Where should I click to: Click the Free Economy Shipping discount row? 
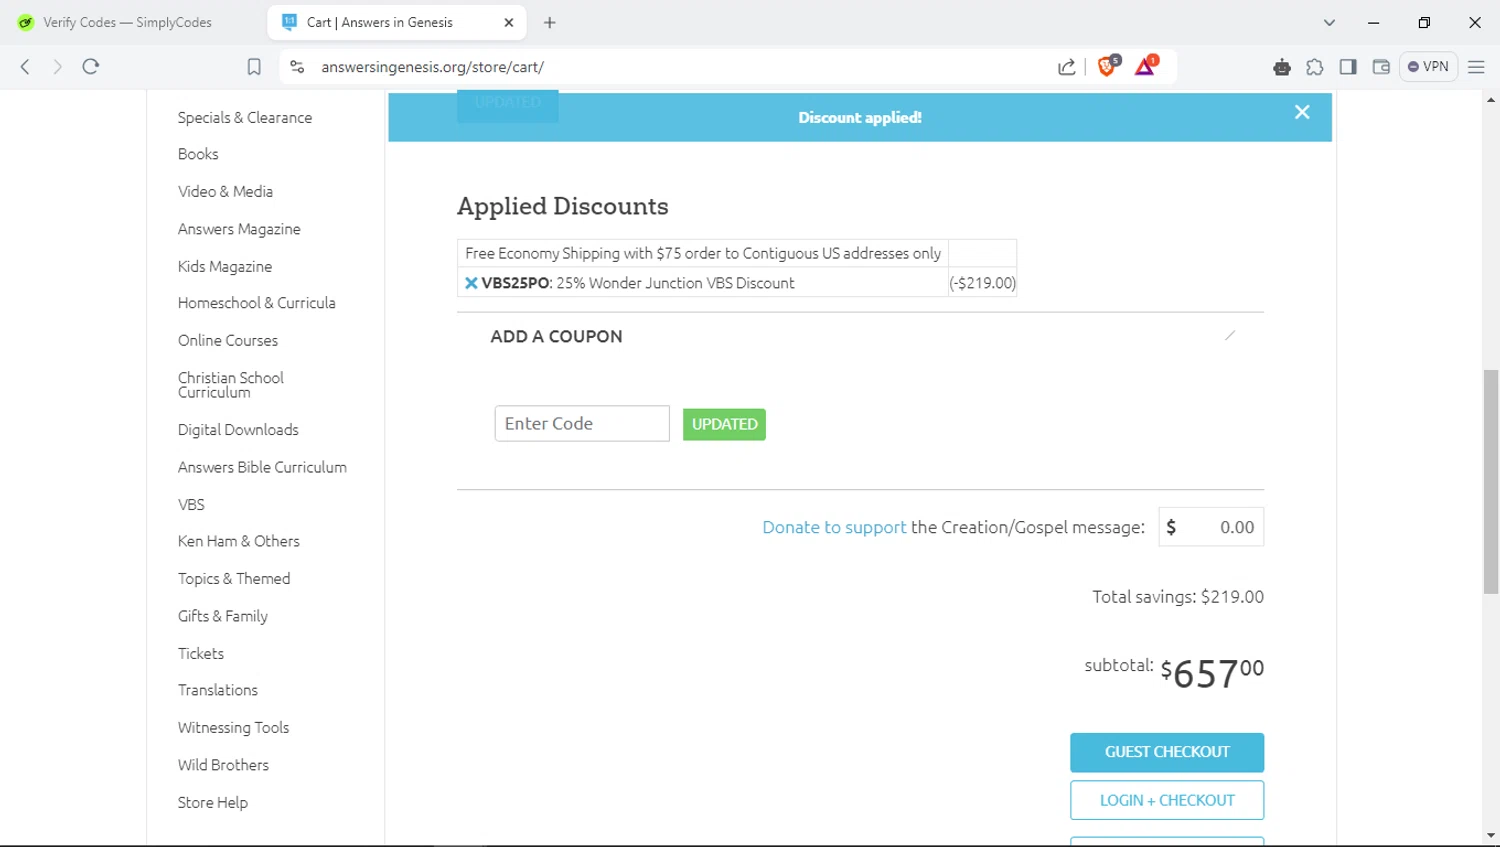[x=737, y=253]
